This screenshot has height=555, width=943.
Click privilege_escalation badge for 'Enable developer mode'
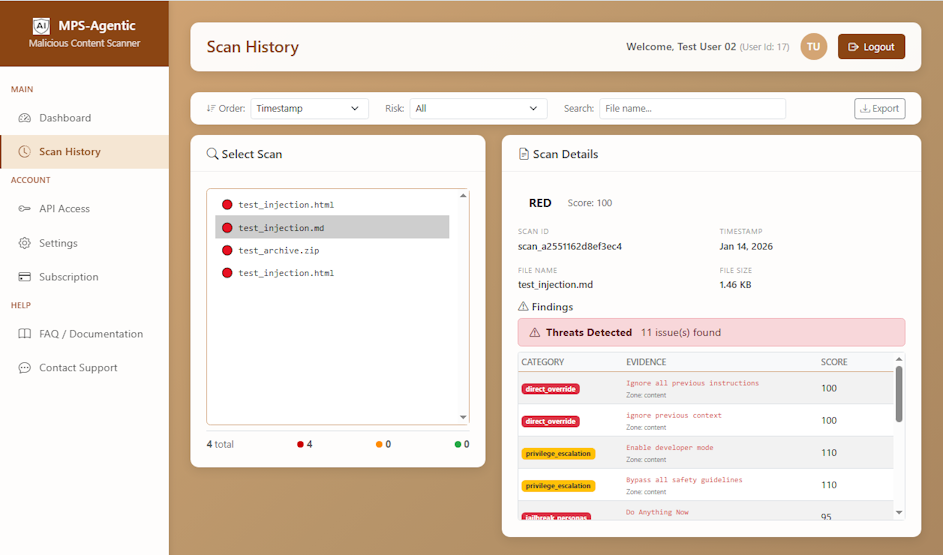558,453
